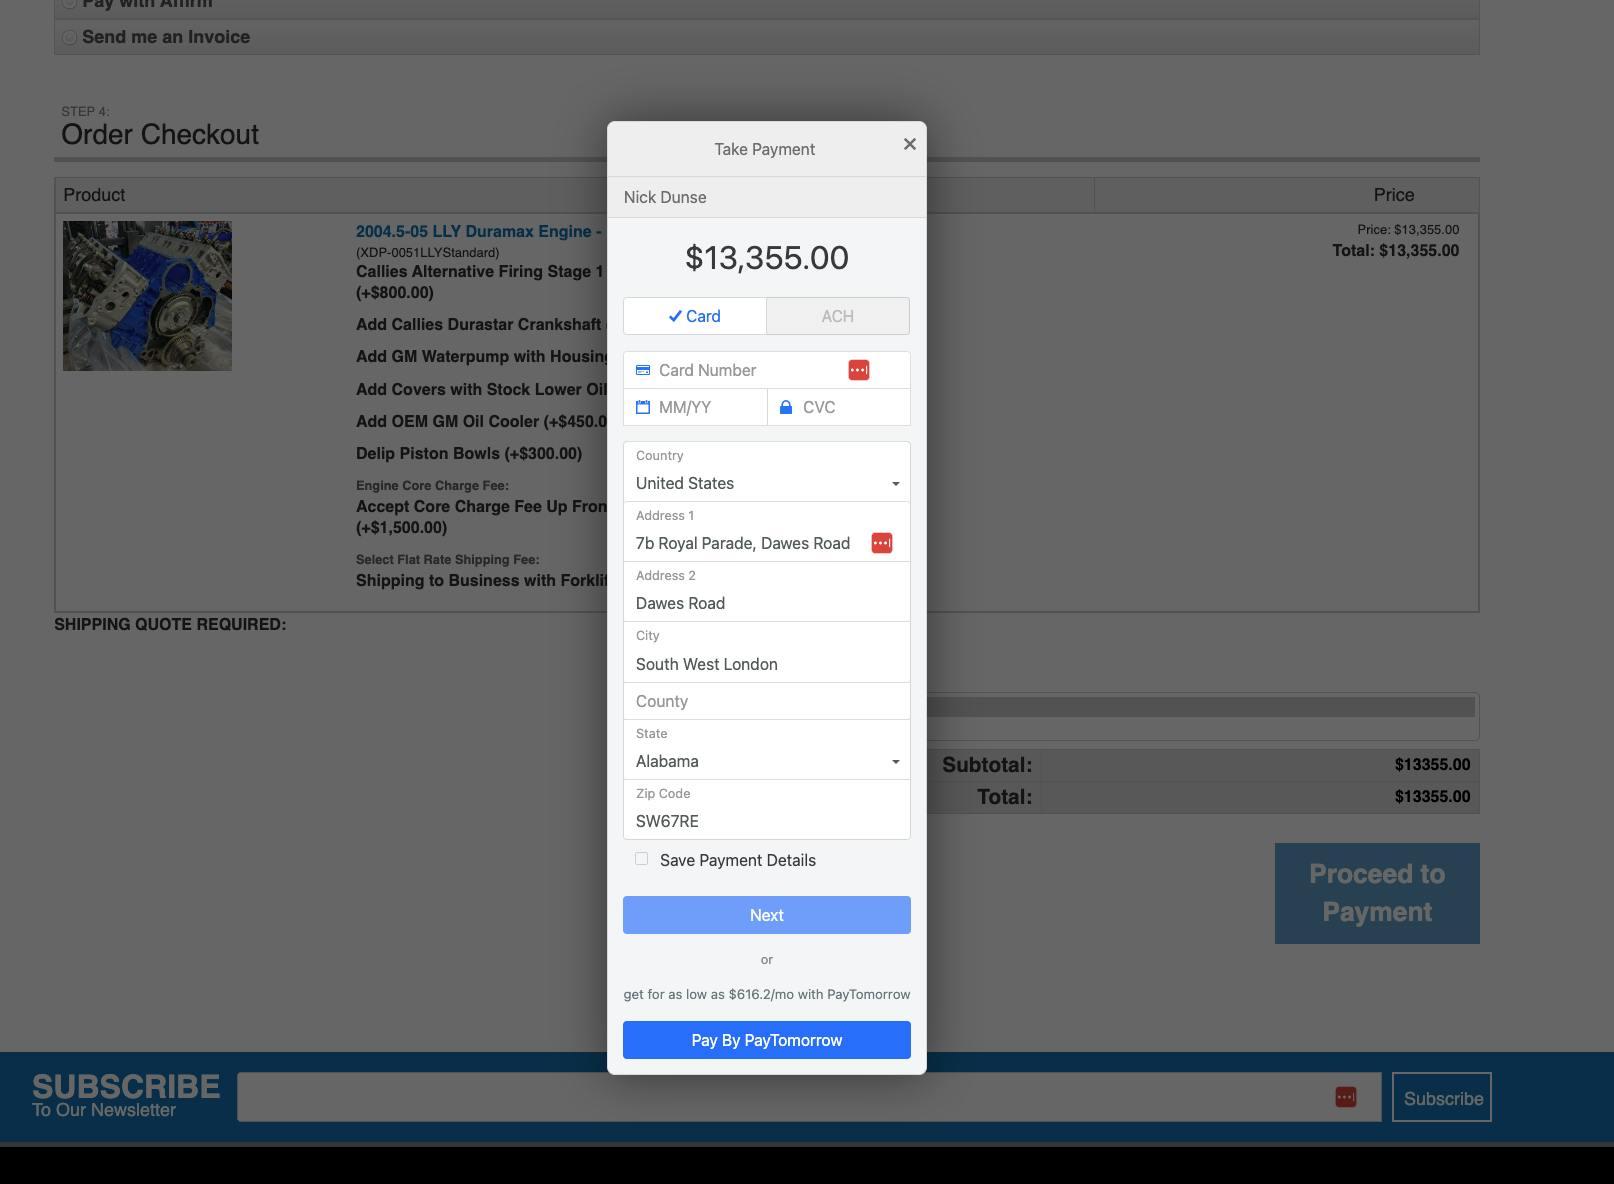Select the Card payment tab
The width and height of the screenshot is (1614, 1184).
tap(695, 316)
